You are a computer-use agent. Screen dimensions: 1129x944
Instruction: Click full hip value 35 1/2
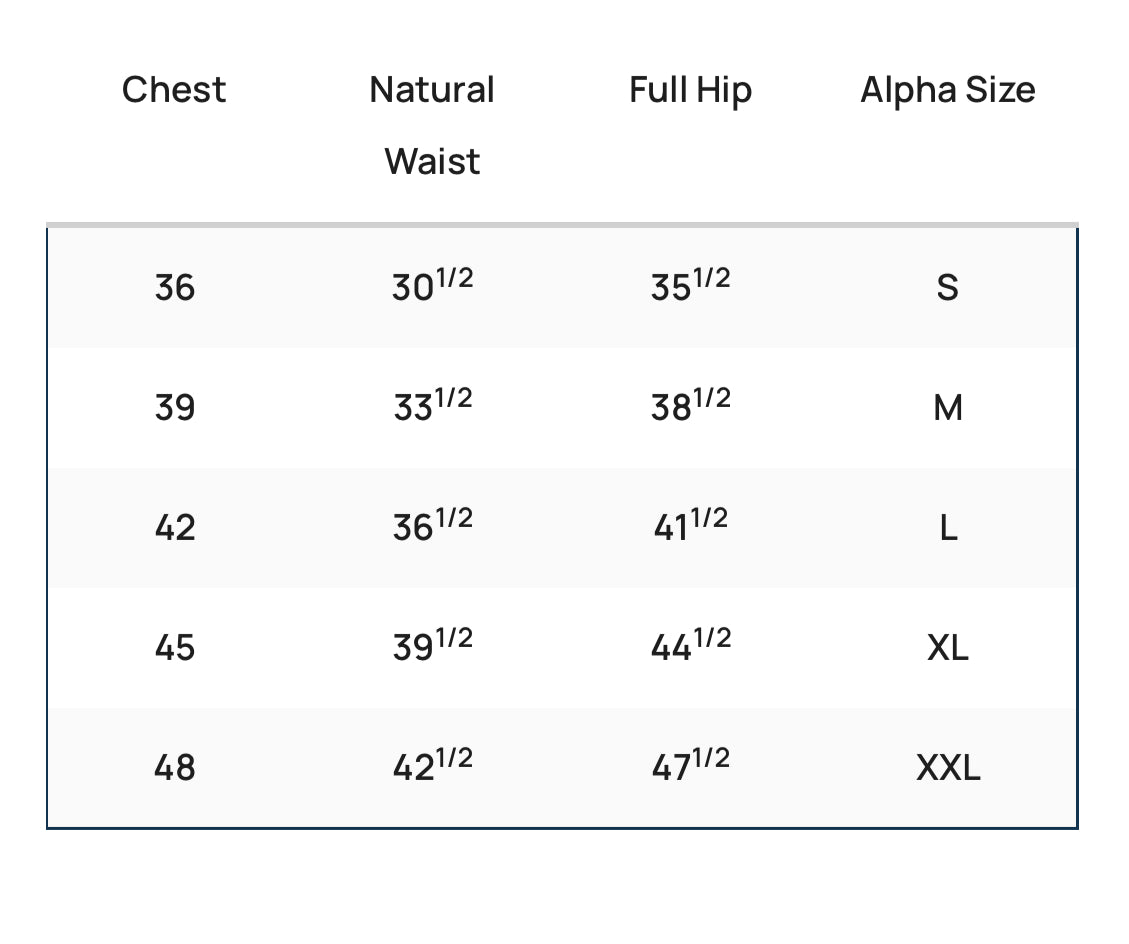(x=690, y=287)
